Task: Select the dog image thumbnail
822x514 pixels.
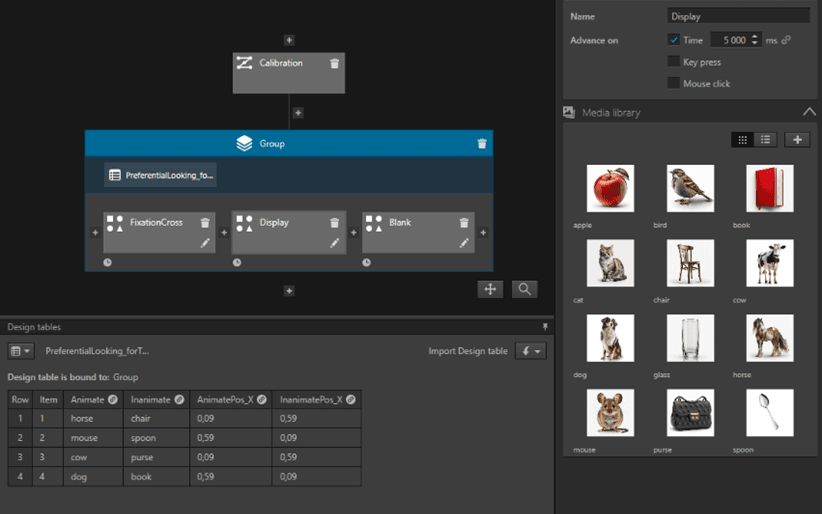Action: coord(610,338)
